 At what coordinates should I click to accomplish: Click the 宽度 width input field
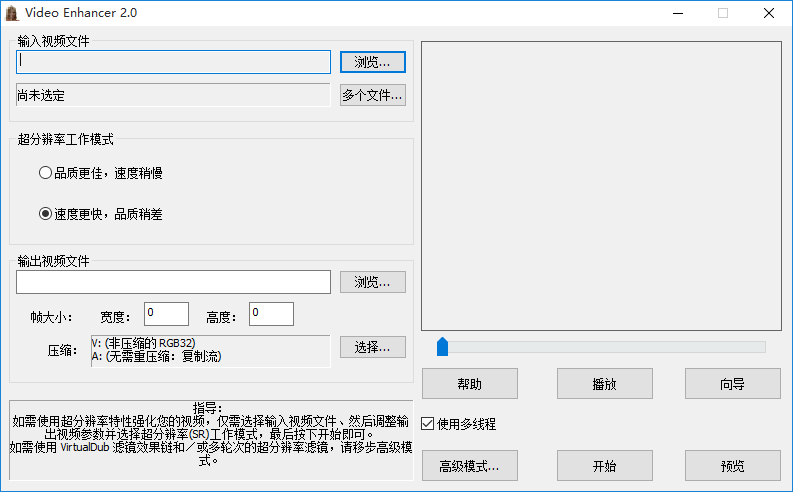(166, 314)
